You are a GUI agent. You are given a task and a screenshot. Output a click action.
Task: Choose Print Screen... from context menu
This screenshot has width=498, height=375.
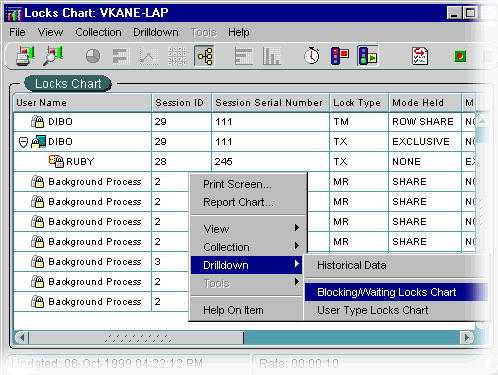click(248, 184)
